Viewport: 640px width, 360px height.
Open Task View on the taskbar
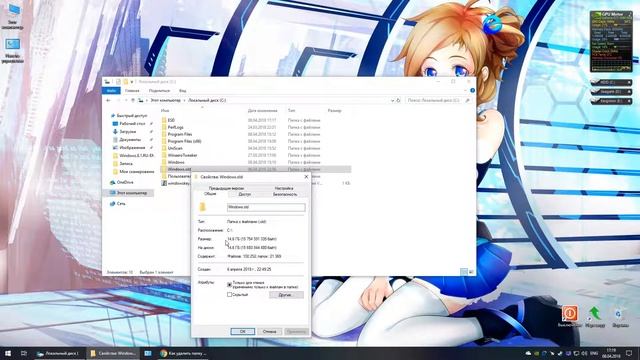(24, 353)
